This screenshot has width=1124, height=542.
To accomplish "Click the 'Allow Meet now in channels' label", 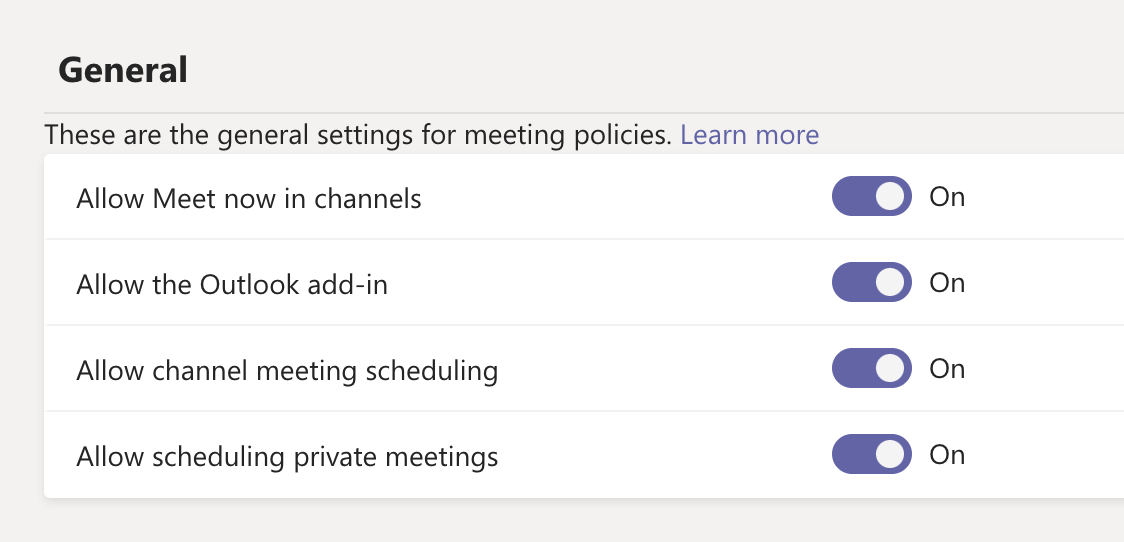I will click(248, 199).
